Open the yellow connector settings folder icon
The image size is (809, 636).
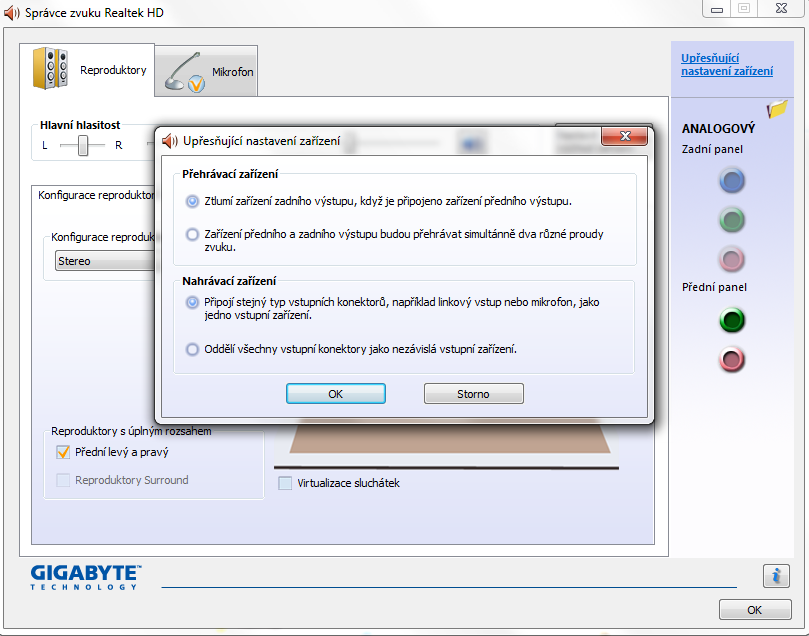pos(777,108)
